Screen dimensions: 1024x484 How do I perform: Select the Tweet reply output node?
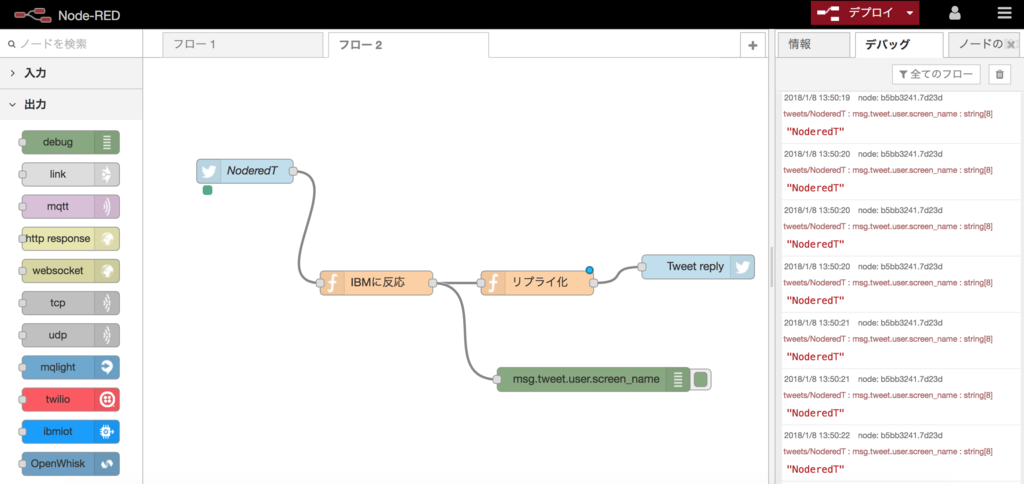pyautogui.click(x=698, y=267)
